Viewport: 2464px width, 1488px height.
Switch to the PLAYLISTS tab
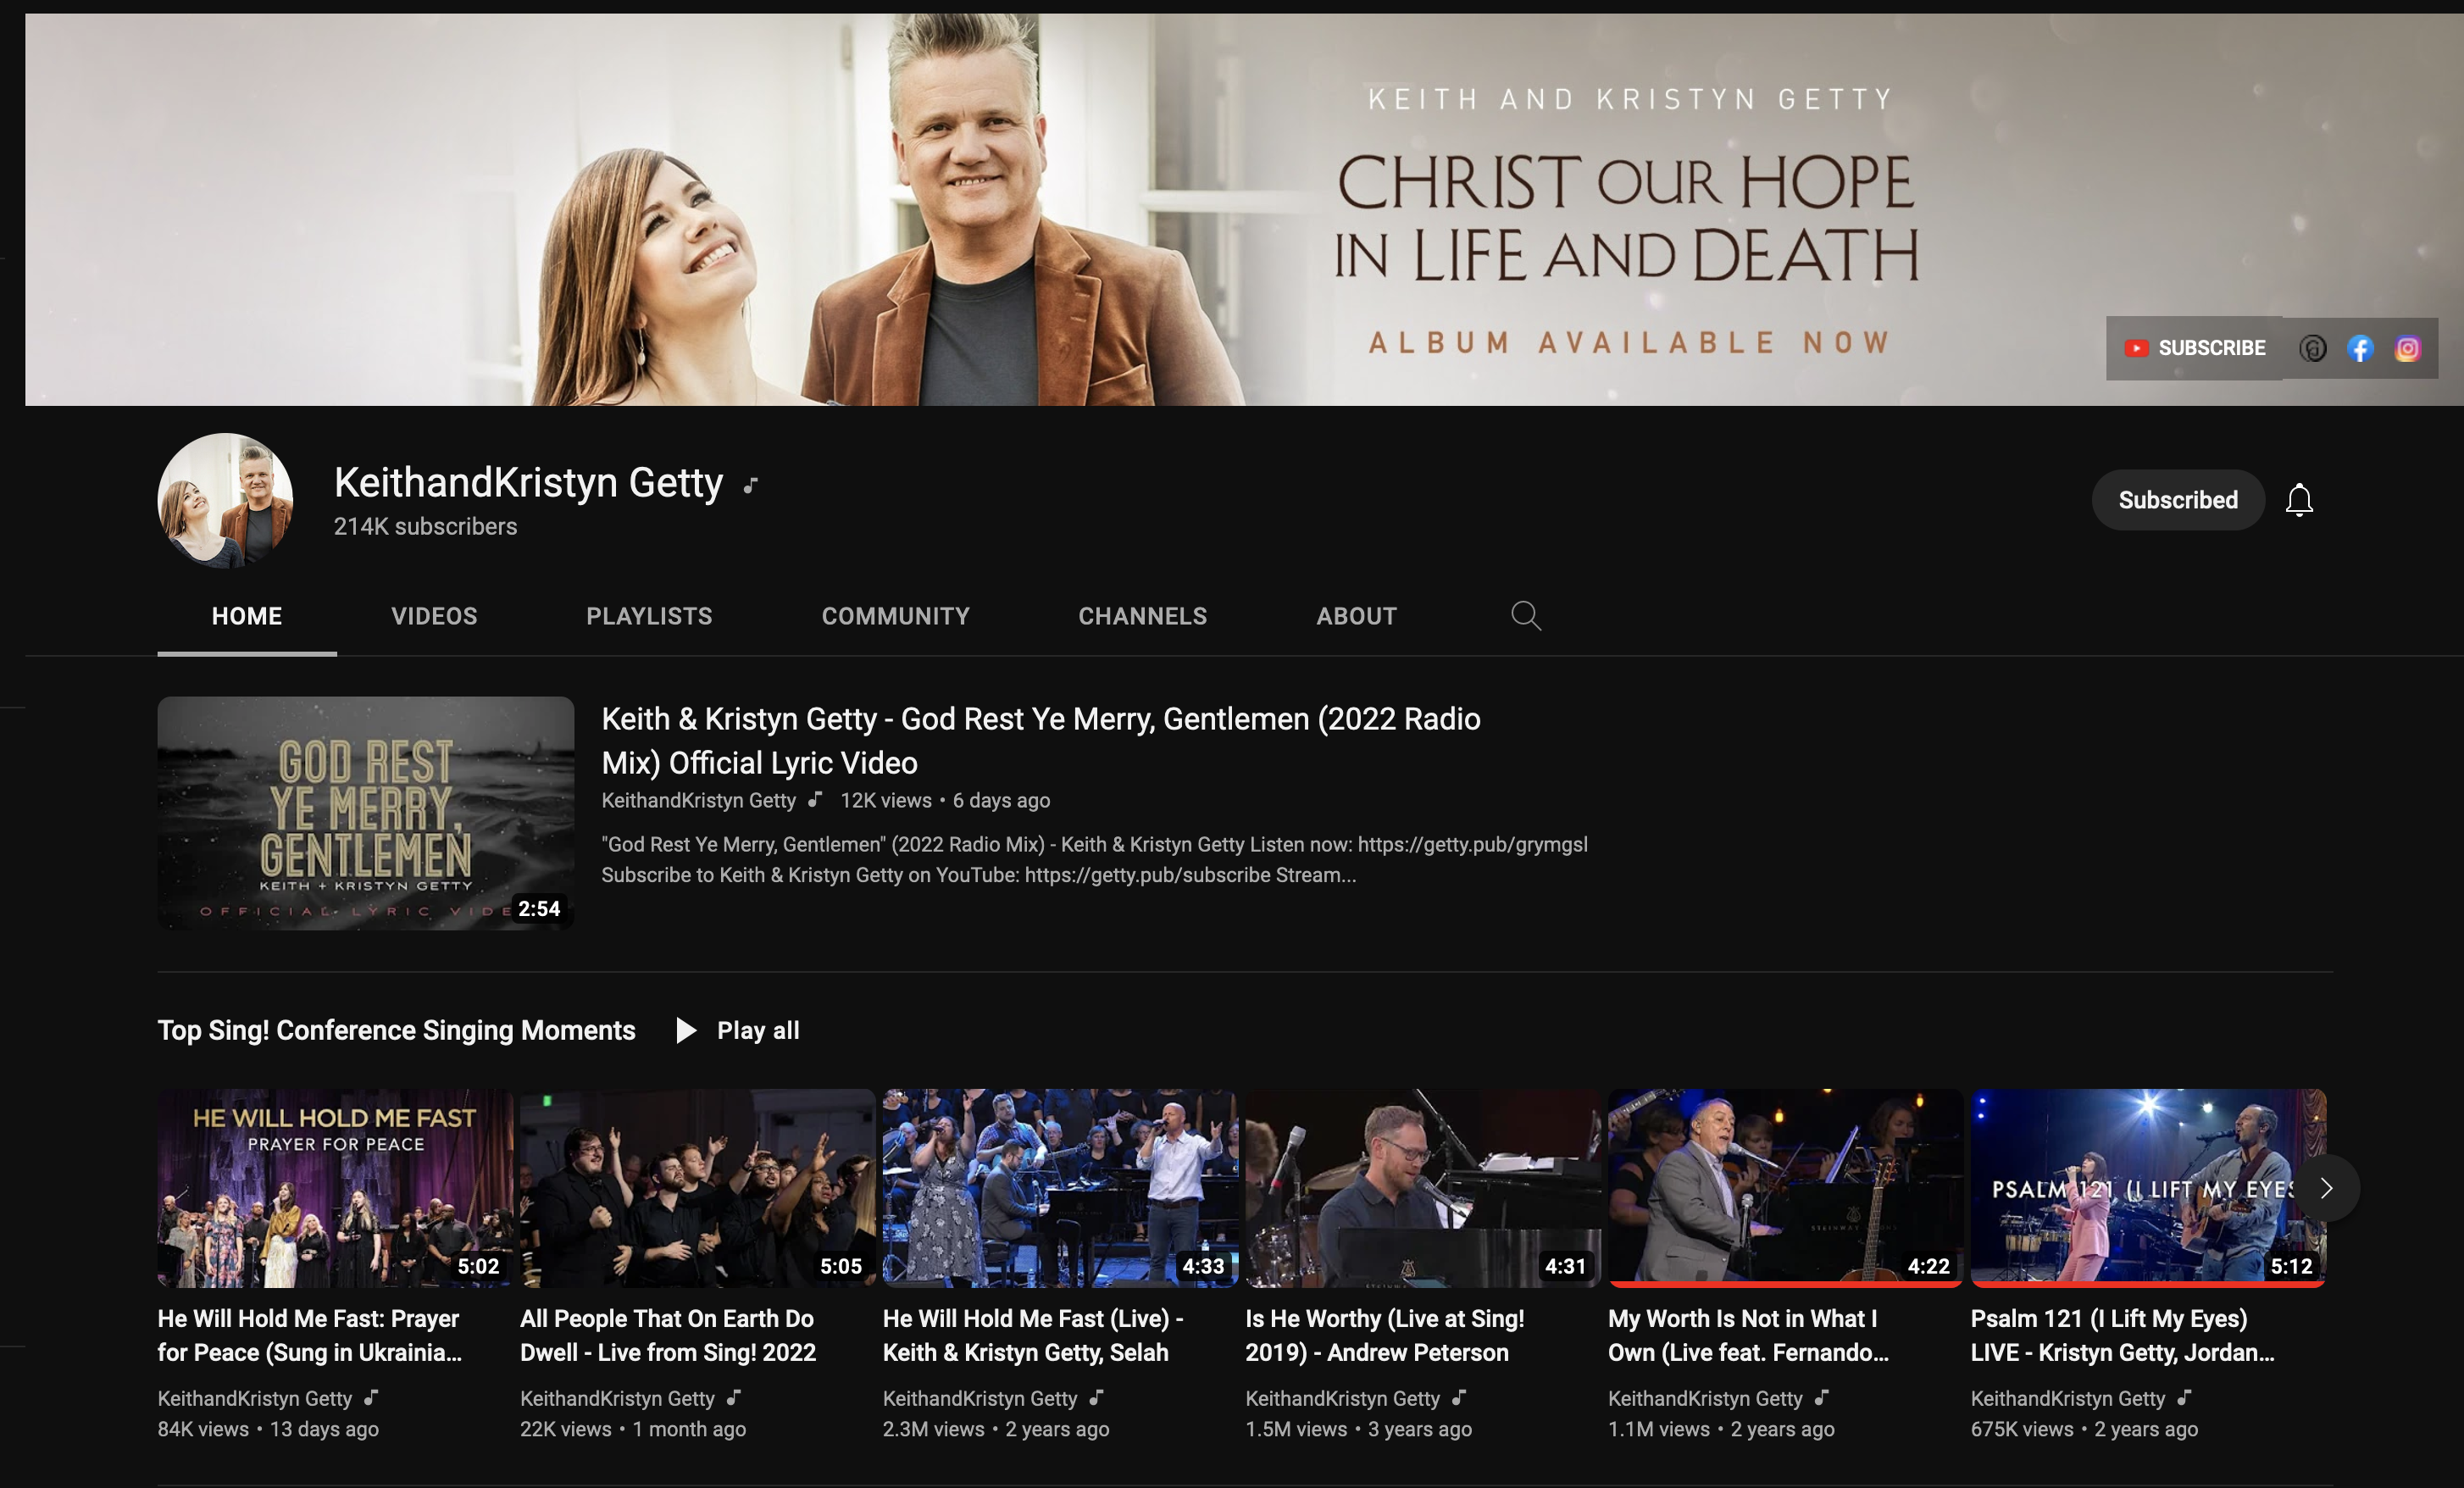[649, 616]
